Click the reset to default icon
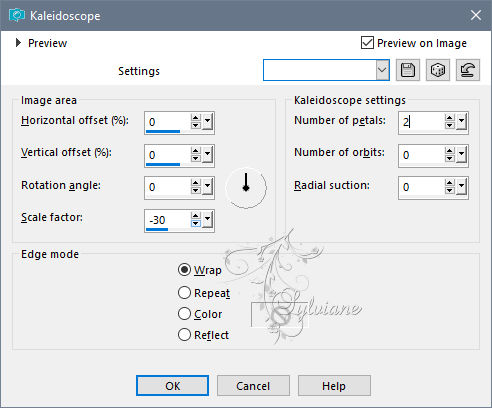Image resolution: width=492 pixels, height=408 pixels. click(468, 70)
